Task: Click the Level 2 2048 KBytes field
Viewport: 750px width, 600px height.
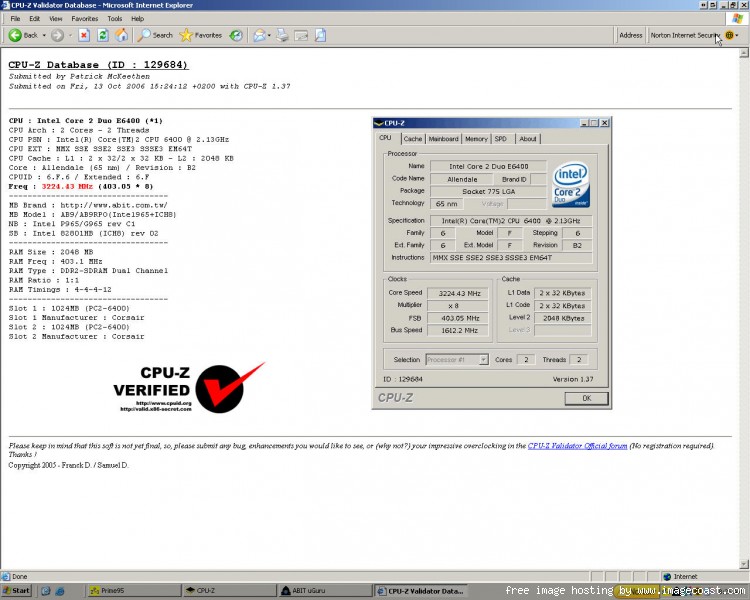Action: [562, 318]
